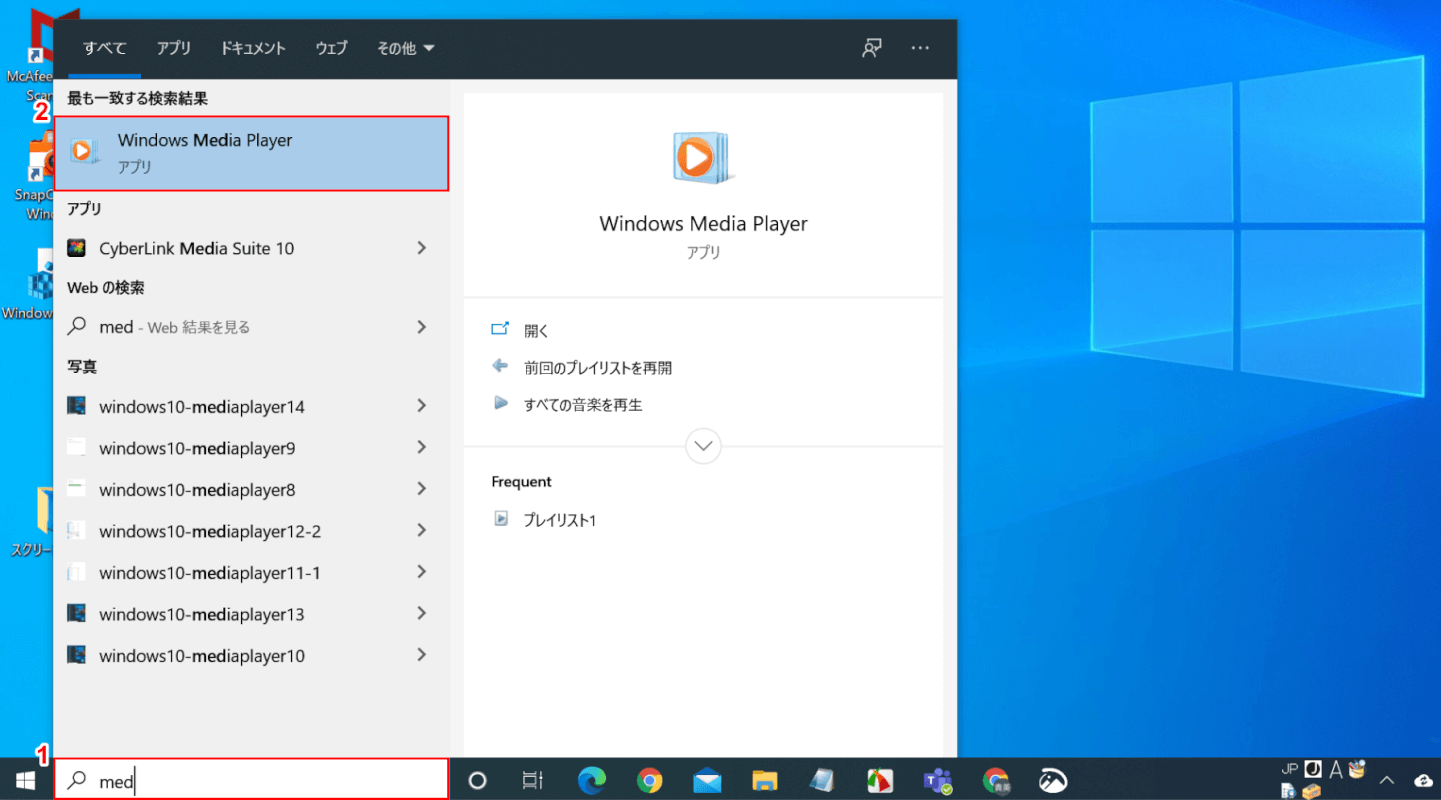1441x800 pixels.
Task: Expand windows10-mediaplayer10 chevron
Action: (422, 656)
